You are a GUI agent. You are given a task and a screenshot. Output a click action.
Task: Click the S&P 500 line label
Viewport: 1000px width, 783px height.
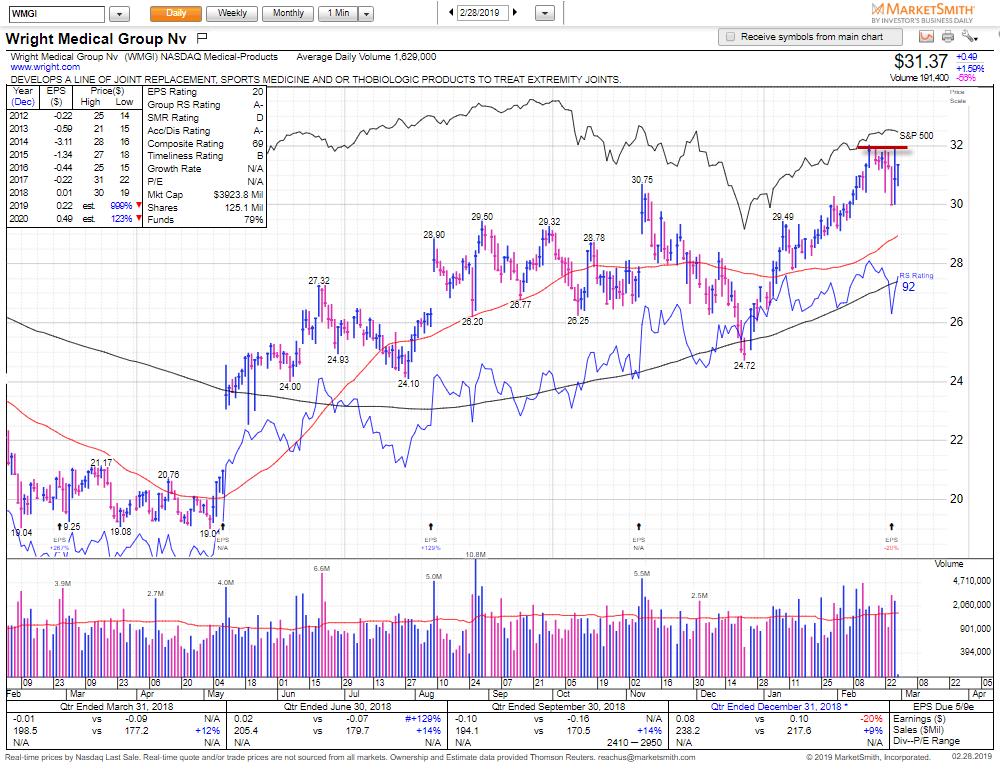coord(916,136)
